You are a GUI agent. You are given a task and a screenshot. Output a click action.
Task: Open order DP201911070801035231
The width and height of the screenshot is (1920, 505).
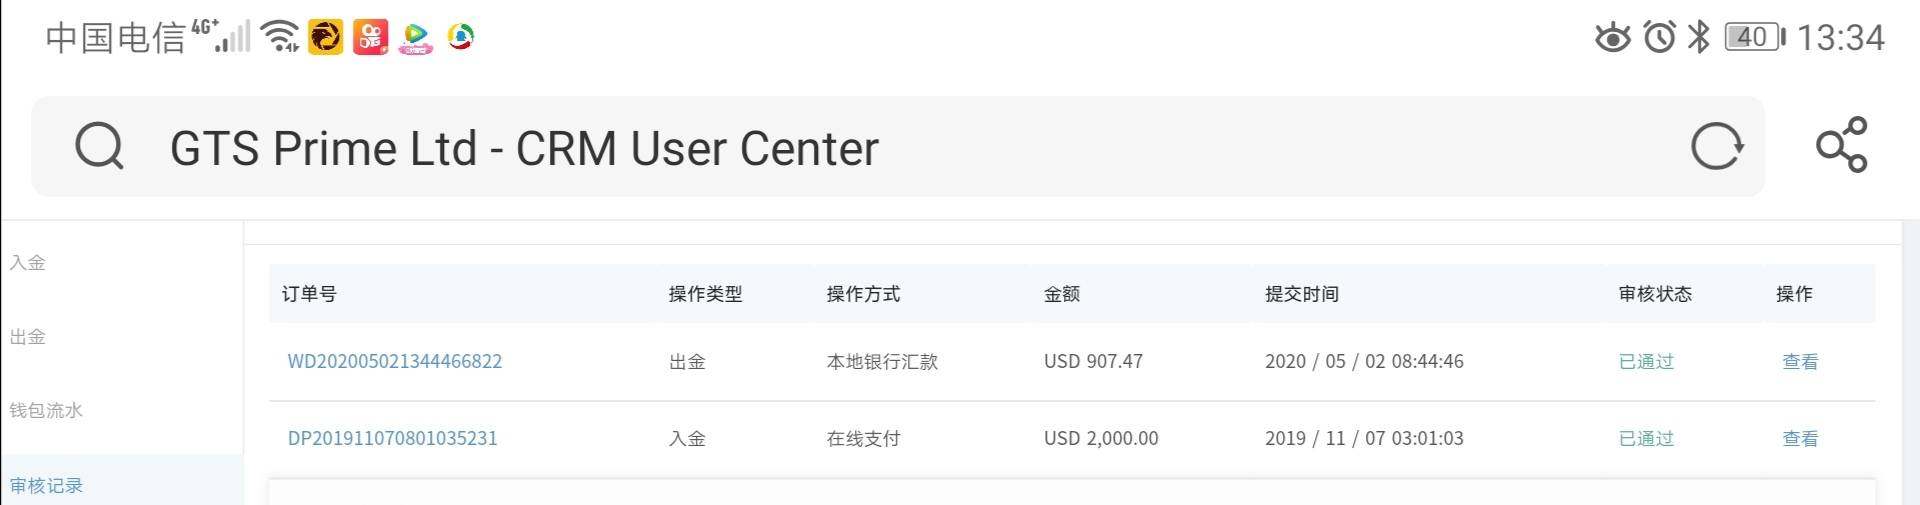click(x=392, y=439)
